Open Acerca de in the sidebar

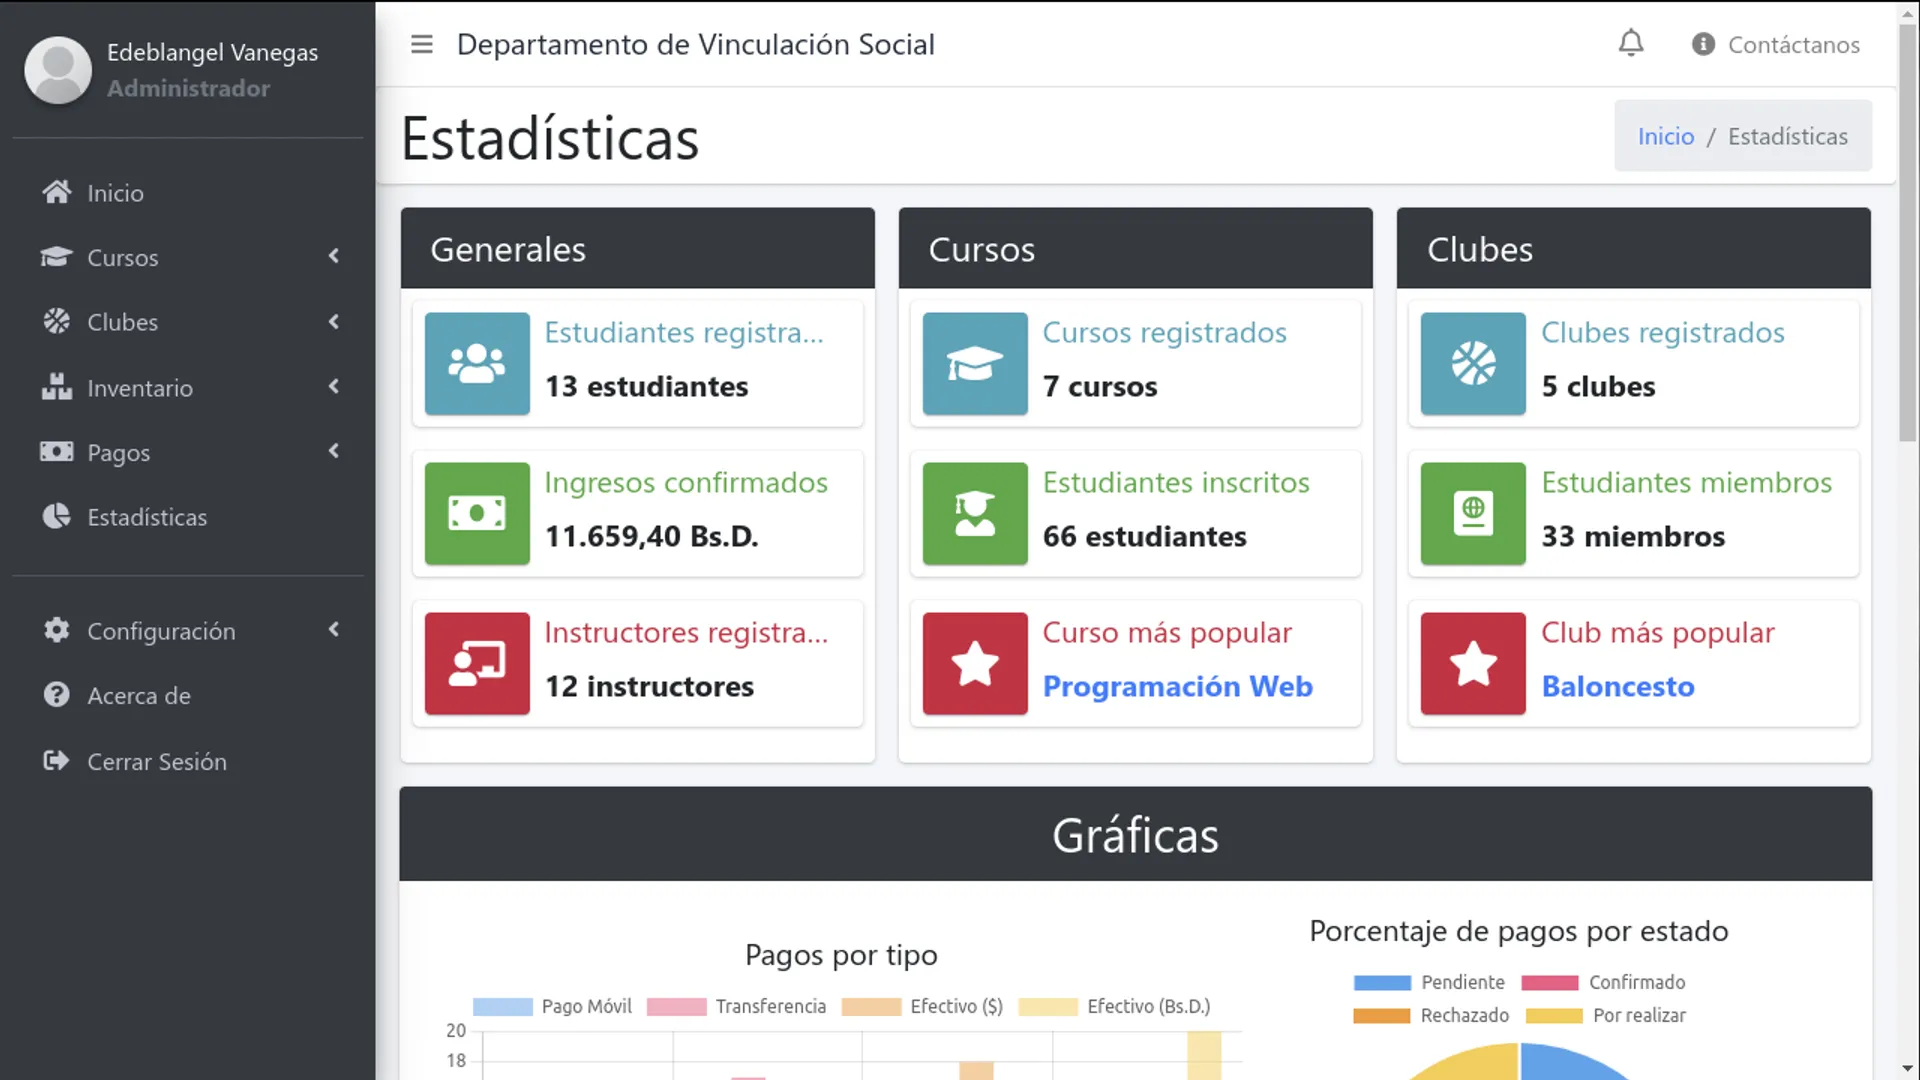point(188,696)
